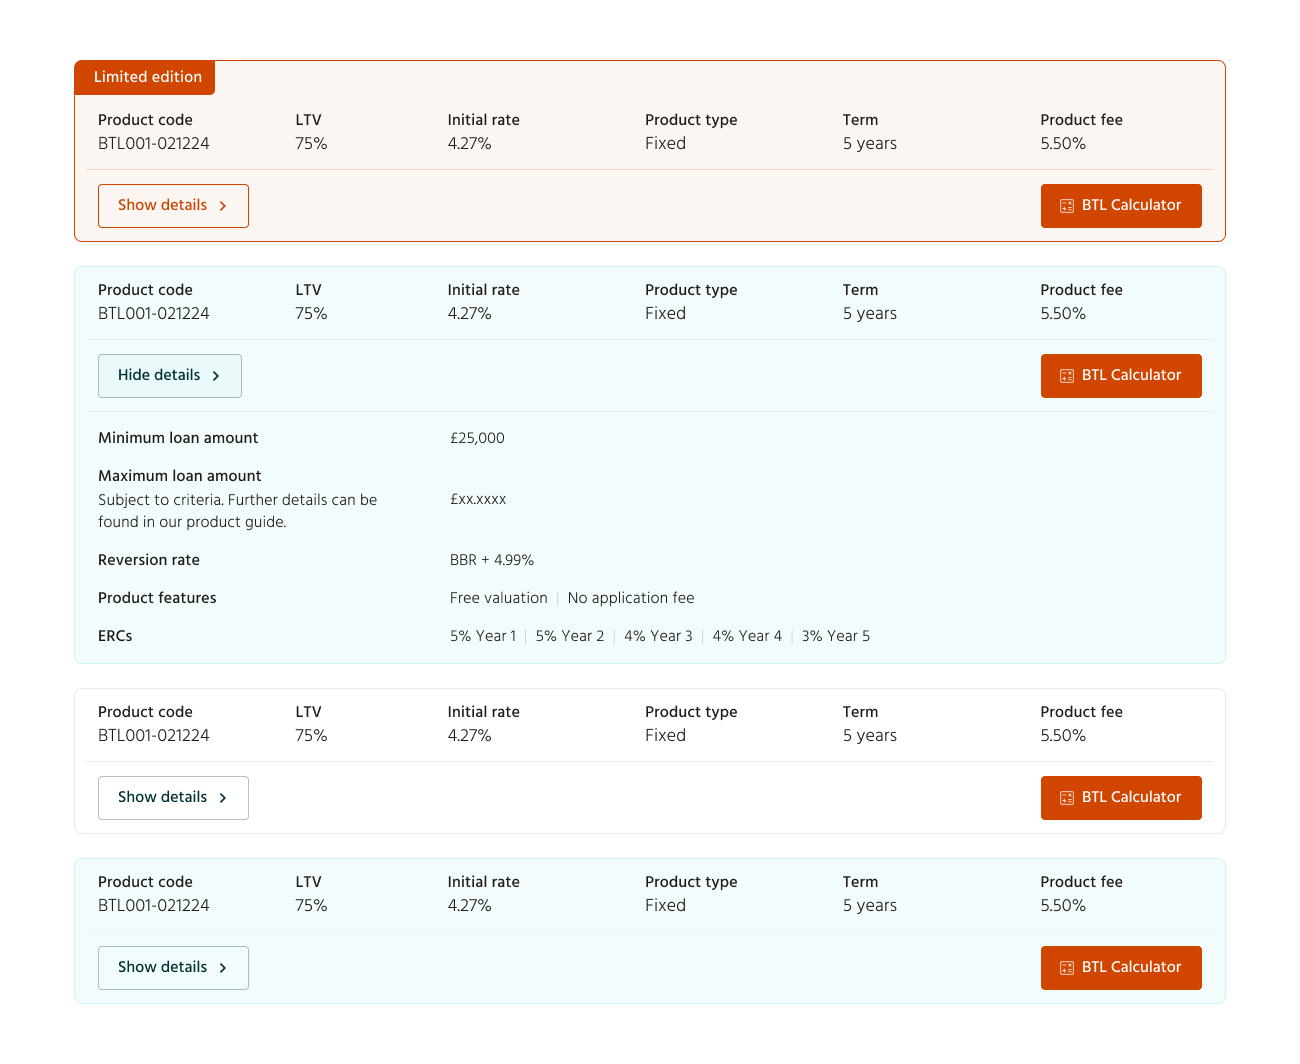Click the 3% Year 5 ERC entry

point(835,636)
